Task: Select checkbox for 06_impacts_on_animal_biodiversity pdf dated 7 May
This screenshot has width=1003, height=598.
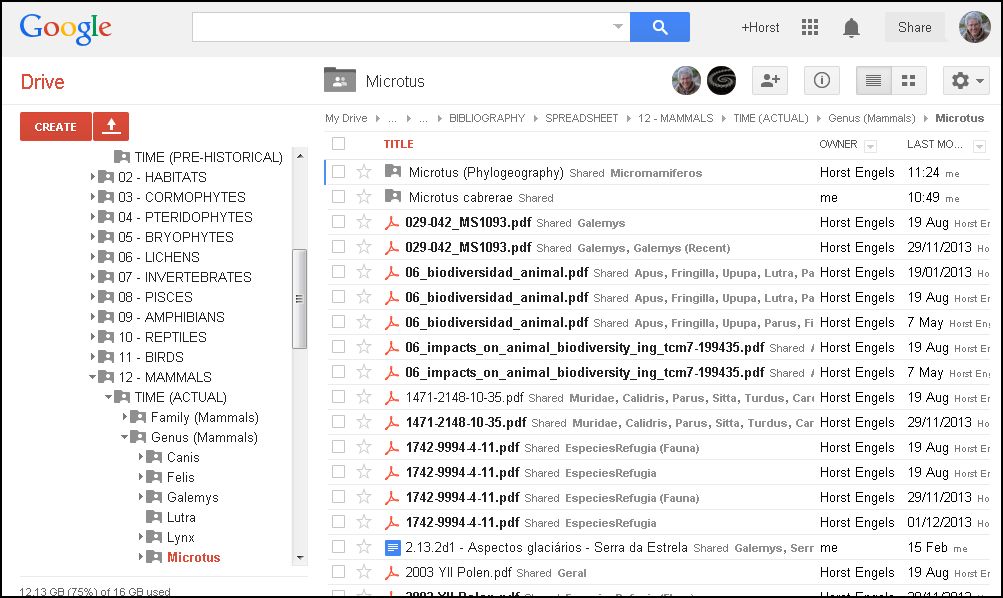Action: [338, 372]
